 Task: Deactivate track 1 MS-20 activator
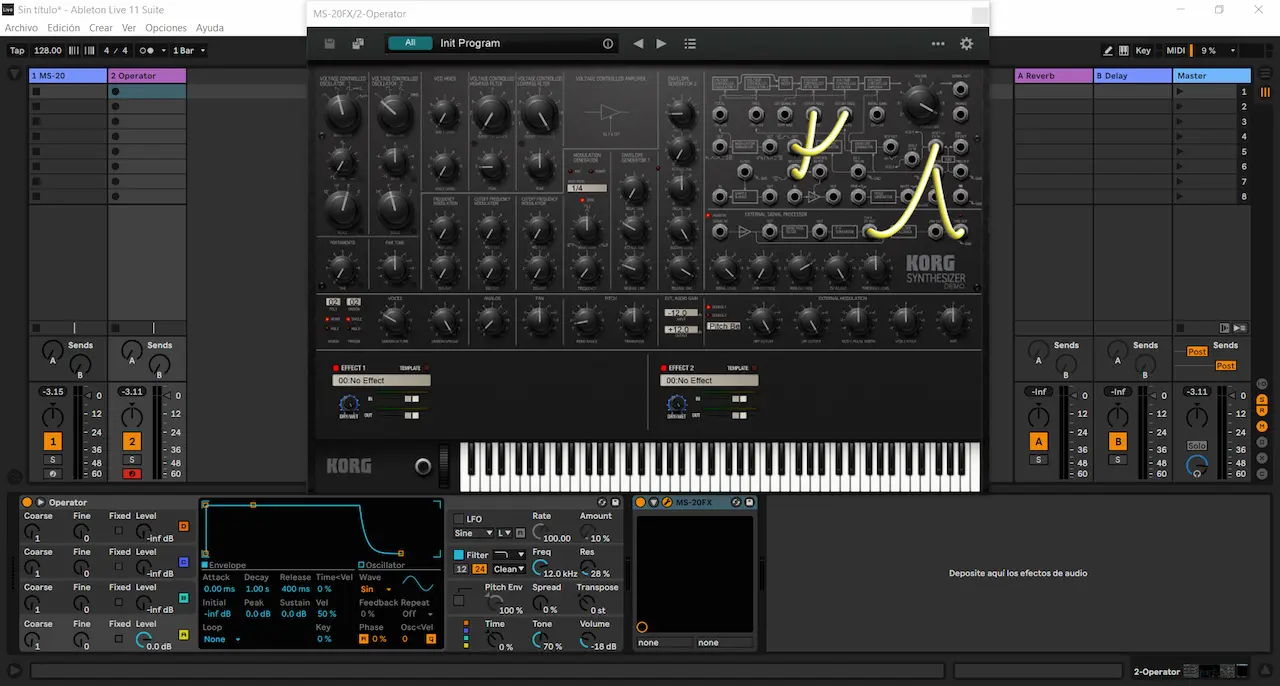pos(52,441)
